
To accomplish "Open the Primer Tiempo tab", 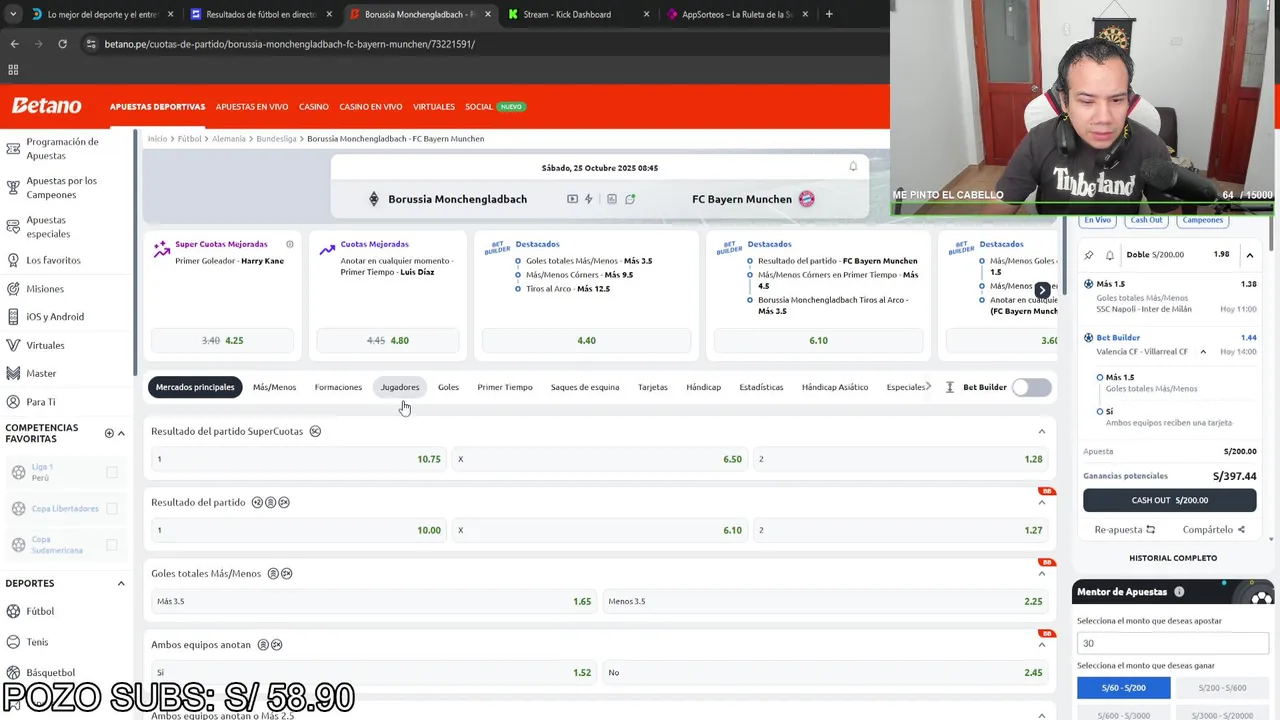I will click(x=505, y=387).
